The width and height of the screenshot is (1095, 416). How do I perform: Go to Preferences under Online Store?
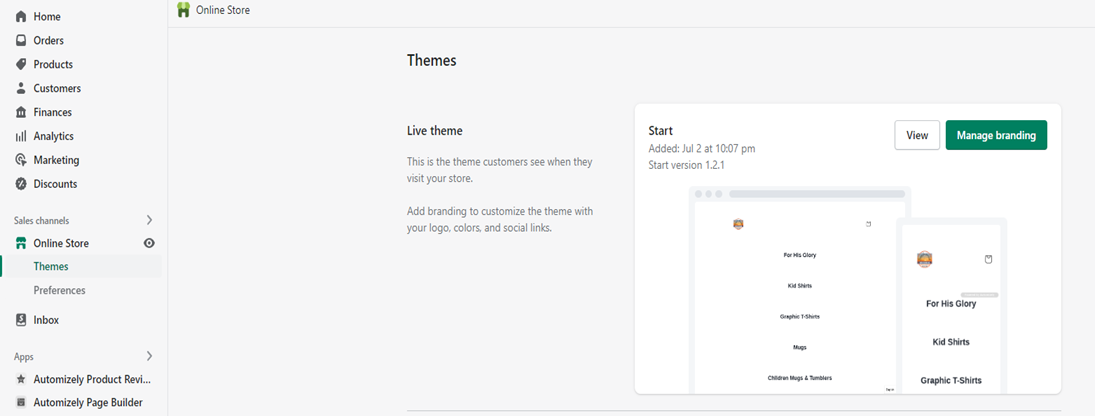[x=59, y=291]
